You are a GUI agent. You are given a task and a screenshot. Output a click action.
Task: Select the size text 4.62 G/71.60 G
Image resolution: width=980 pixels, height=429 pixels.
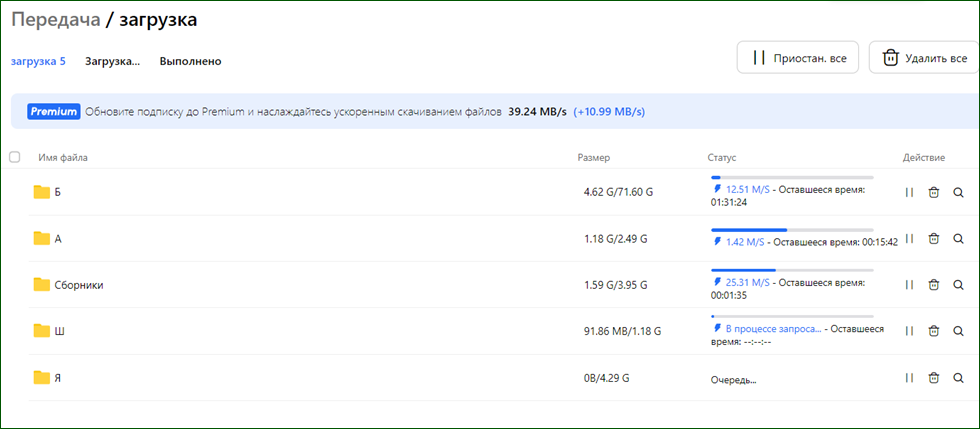pyautogui.click(x=618, y=193)
